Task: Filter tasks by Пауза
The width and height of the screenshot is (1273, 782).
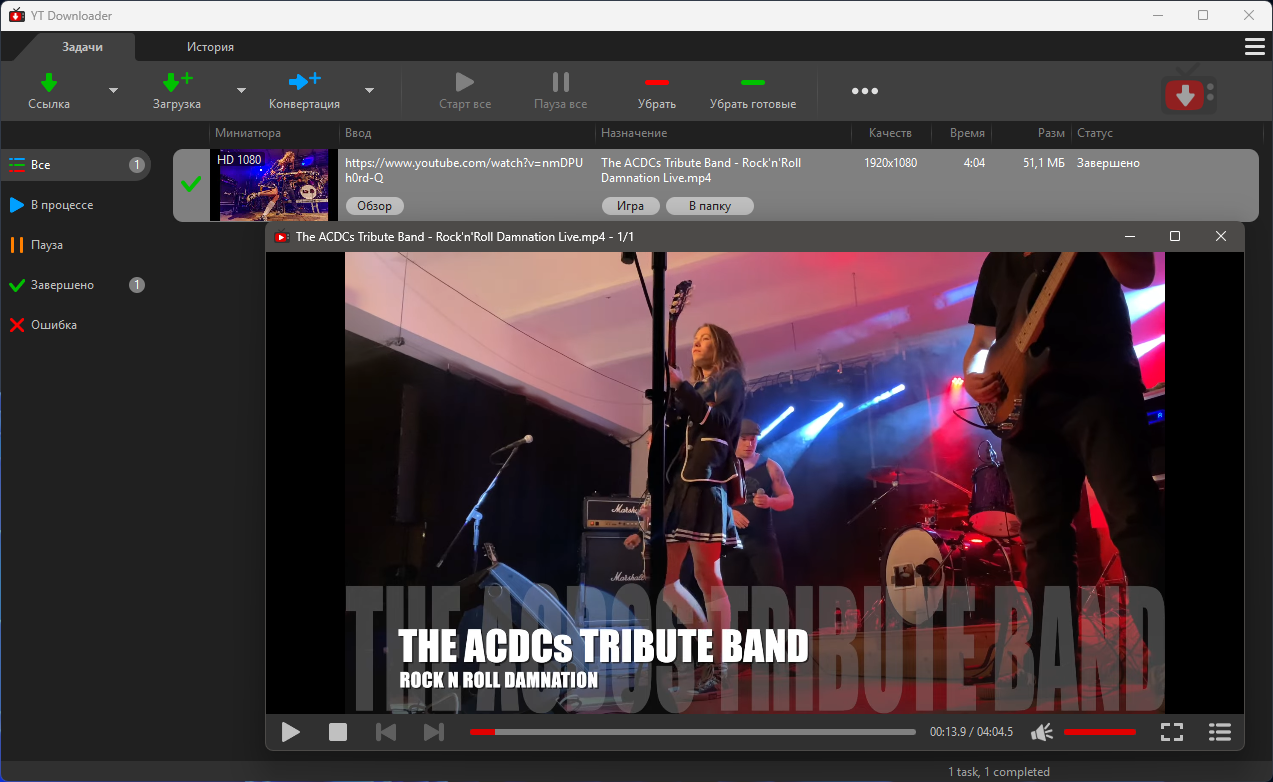Action: [76, 245]
